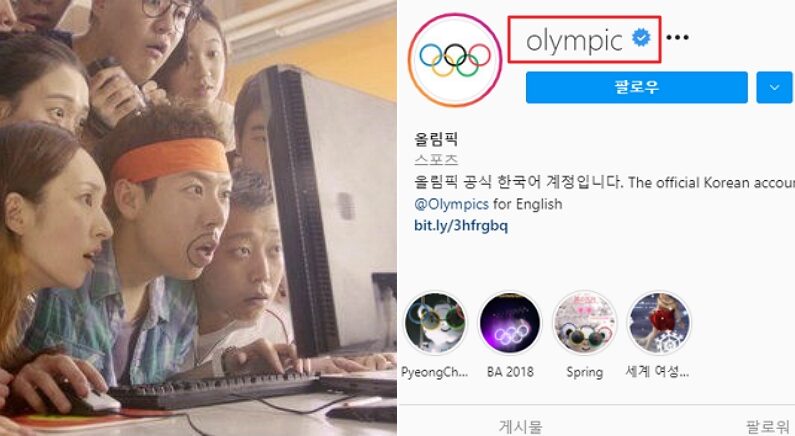
Task: Open the PyeongCh... story highlight
Action: [x=435, y=323]
